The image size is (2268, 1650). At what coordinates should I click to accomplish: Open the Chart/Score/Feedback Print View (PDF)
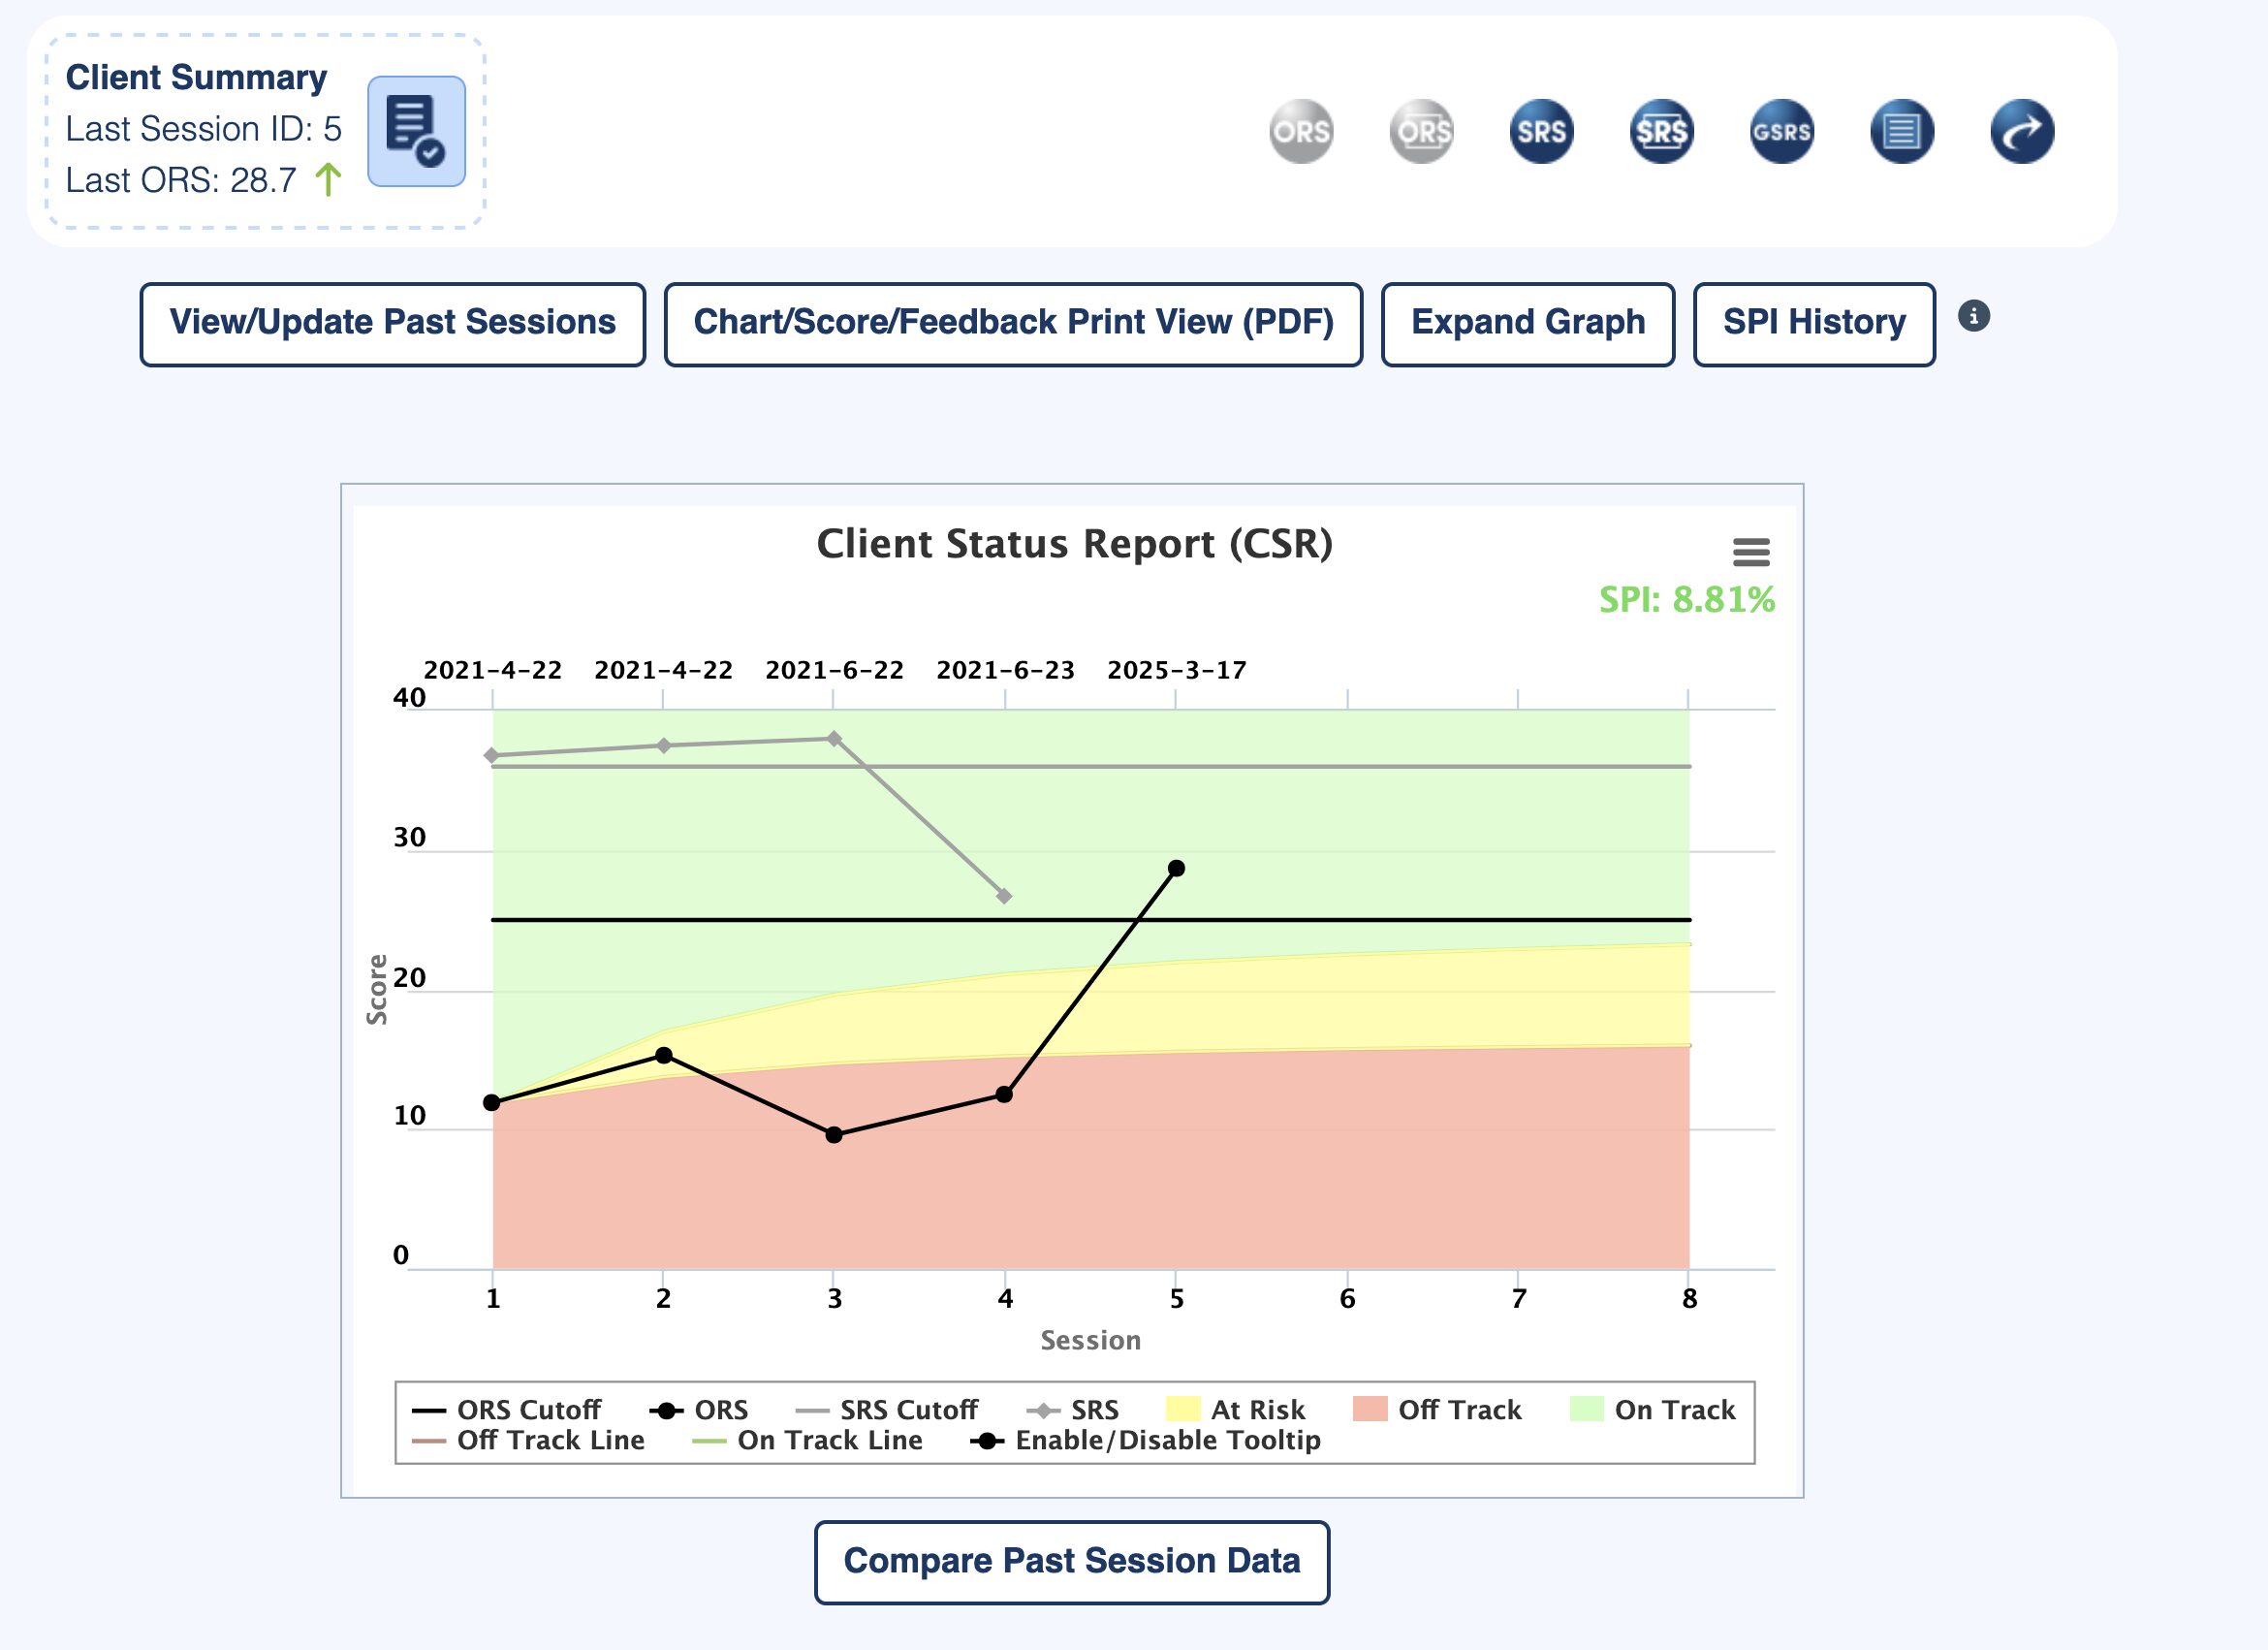pos(1013,324)
